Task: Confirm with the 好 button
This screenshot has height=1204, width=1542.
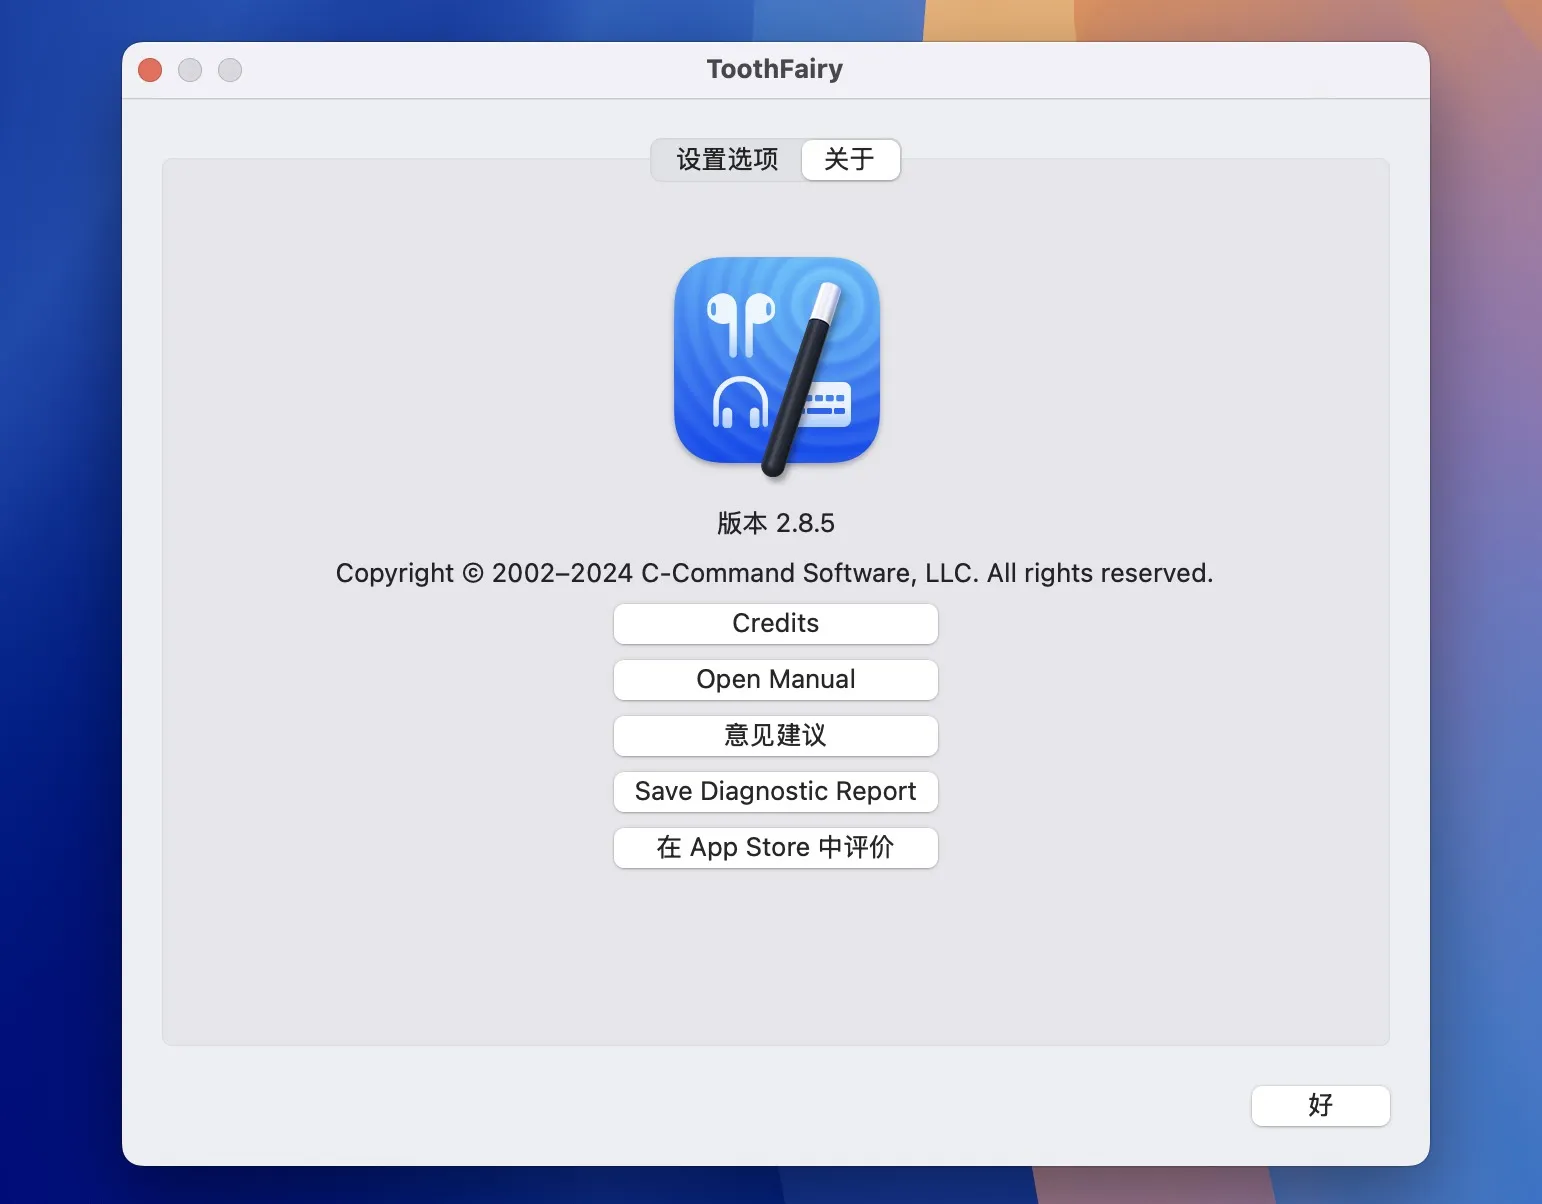Action: [1321, 1106]
